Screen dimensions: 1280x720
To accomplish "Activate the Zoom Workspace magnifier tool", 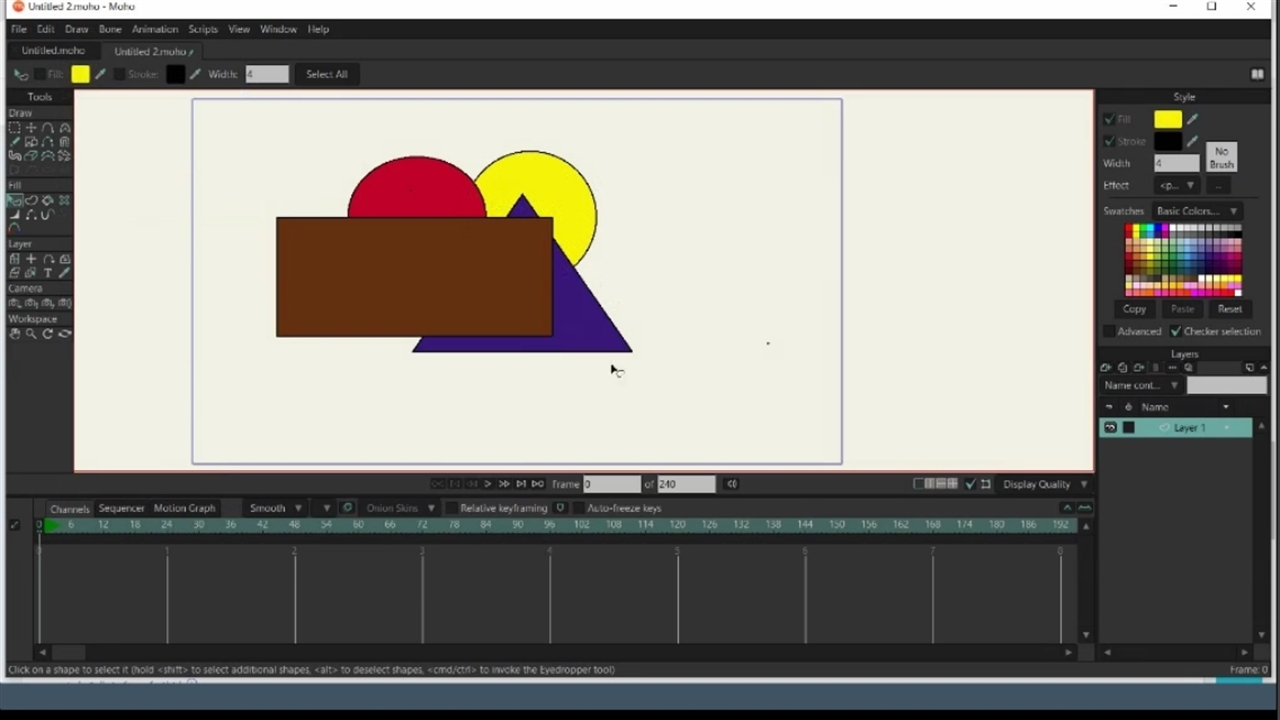I will pos(31,334).
